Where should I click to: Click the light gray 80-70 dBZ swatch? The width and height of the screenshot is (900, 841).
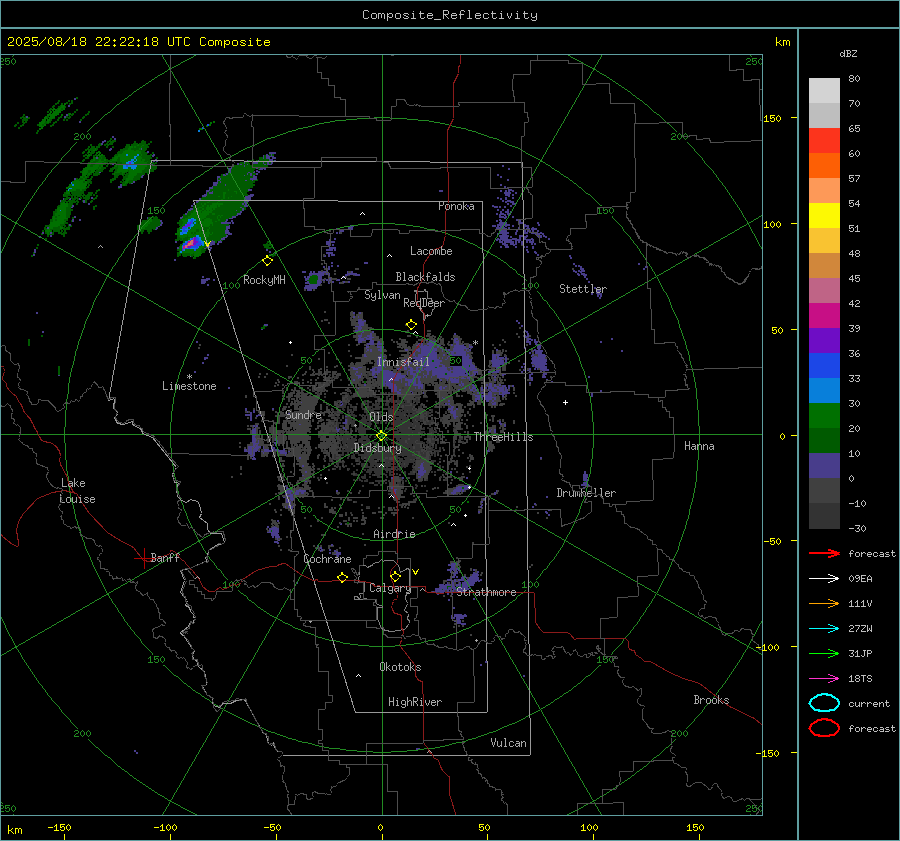[824, 91]
